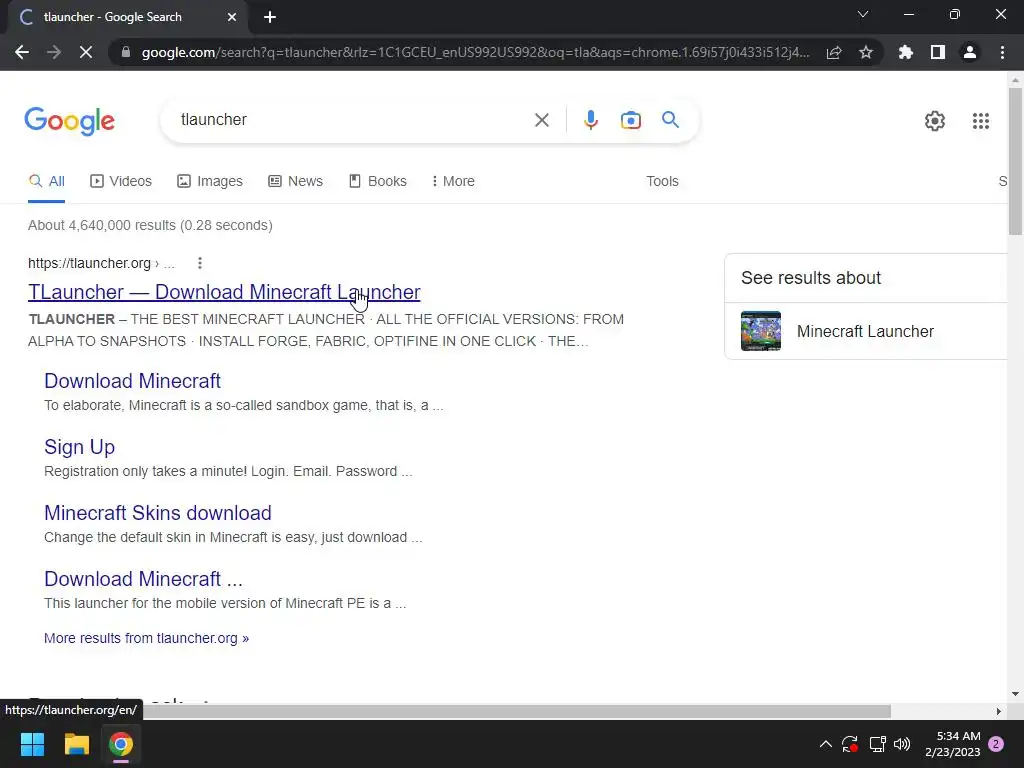The image size is (1024, 768).
Task: Open the sync update tray icon
Action: (850, 744)
